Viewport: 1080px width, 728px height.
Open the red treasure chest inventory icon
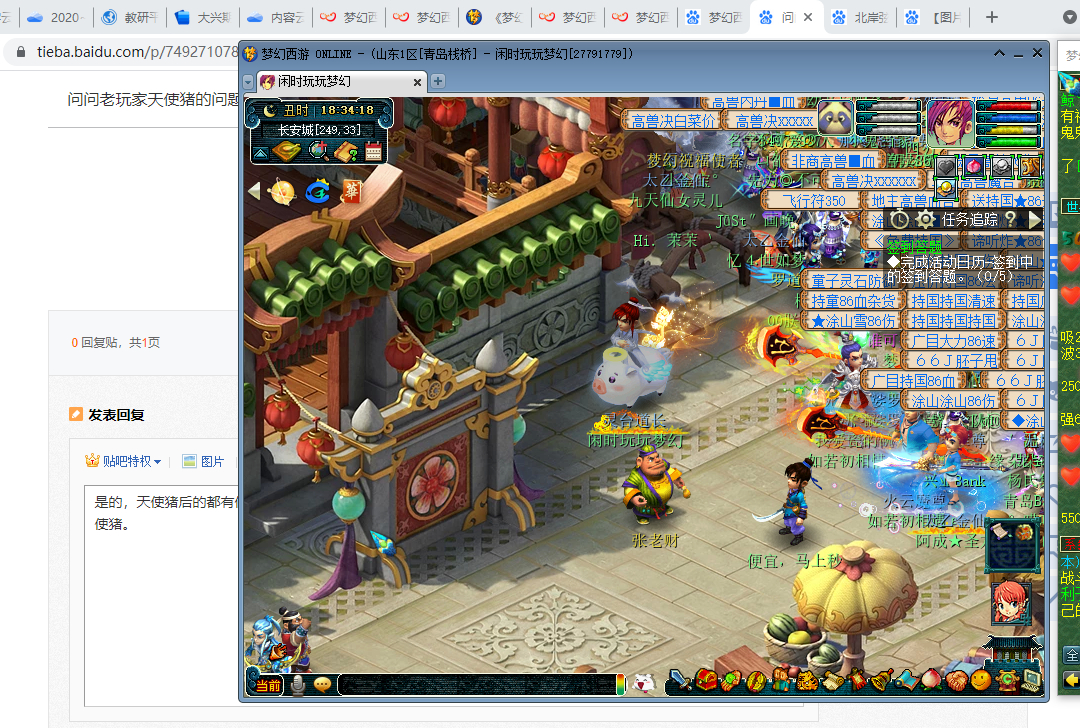pos(706,680)
